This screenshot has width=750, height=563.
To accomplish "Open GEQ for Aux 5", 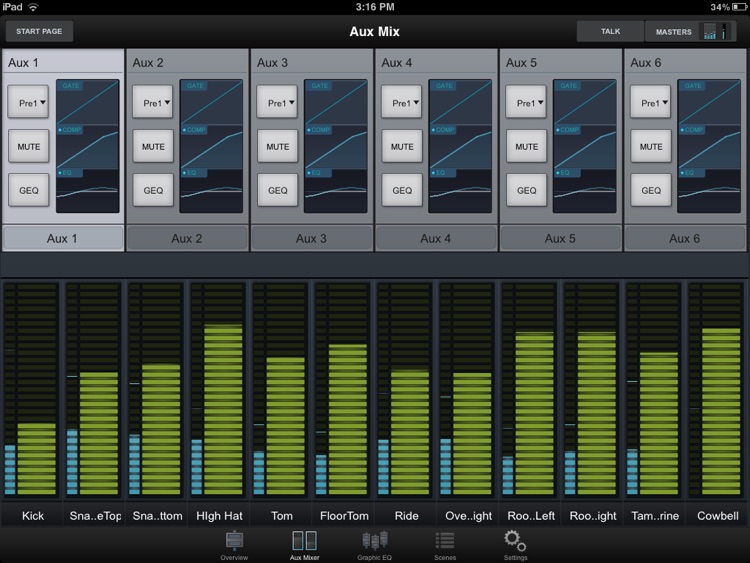I will [526, 190].
